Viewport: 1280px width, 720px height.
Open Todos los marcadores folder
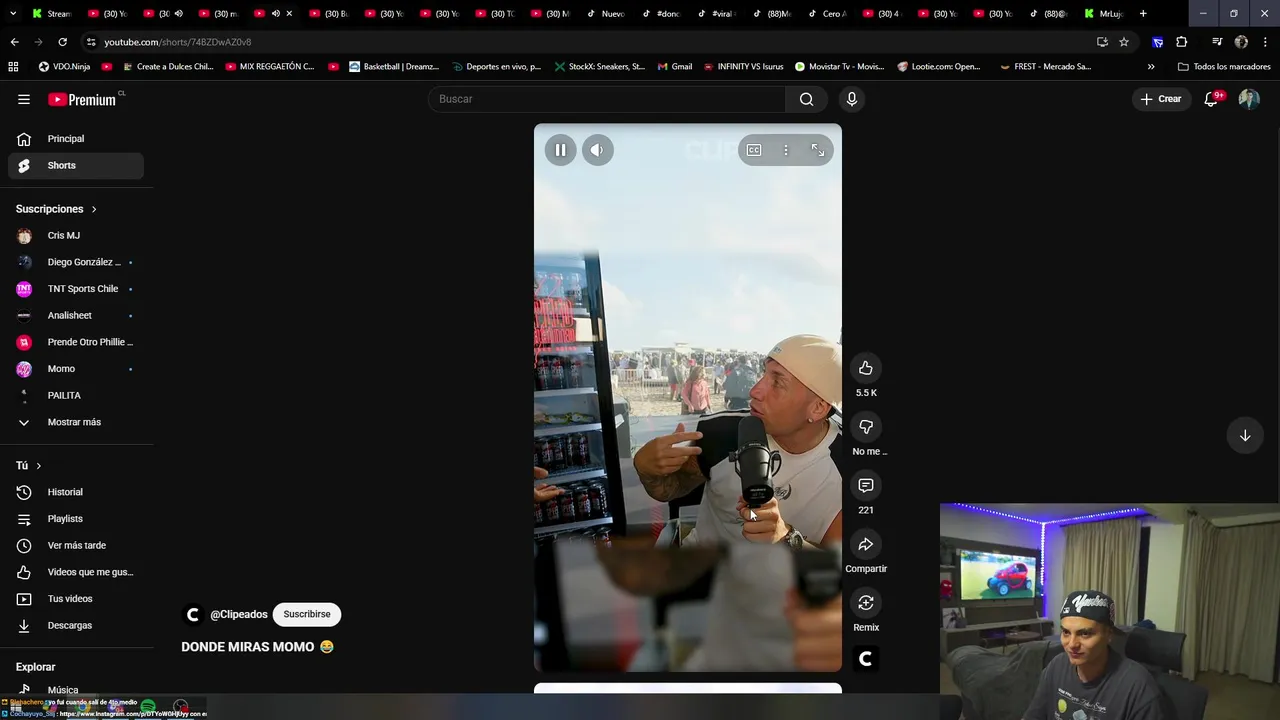click(x=1224, y=67)
